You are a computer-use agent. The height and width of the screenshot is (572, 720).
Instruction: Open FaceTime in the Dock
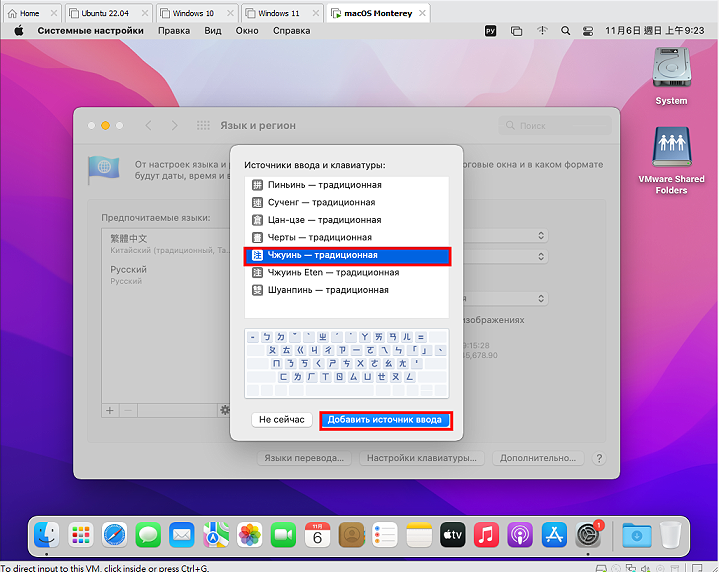coord(283,535)
